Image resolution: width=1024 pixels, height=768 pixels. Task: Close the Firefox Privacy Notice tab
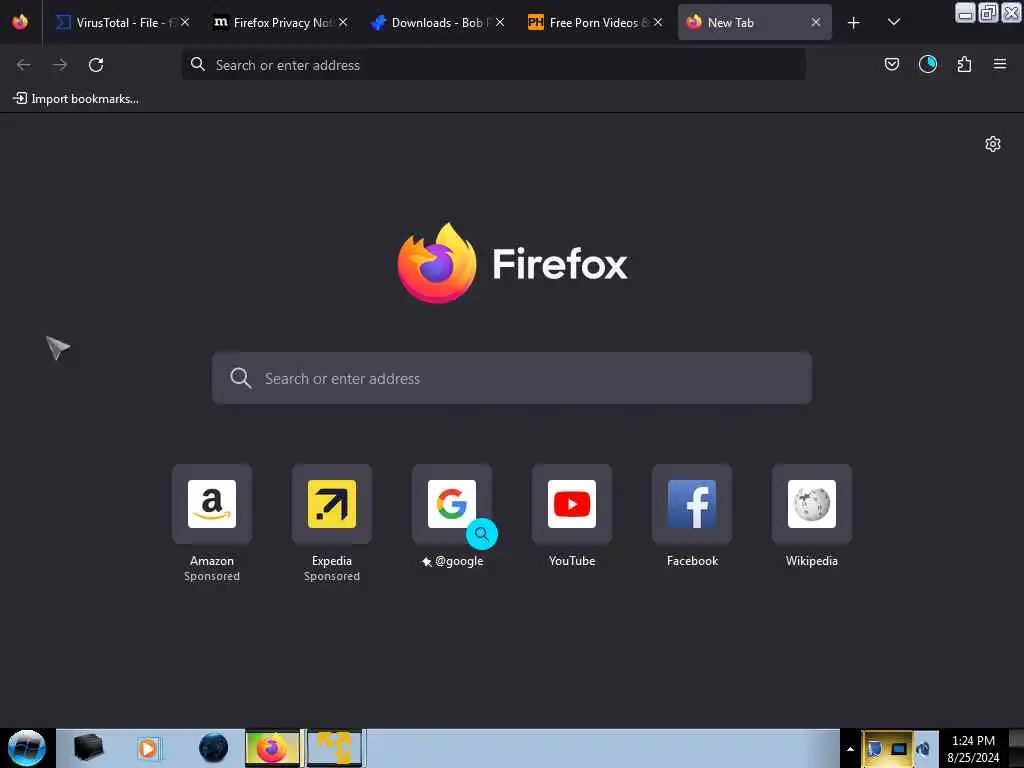click(x=343, y=22)
